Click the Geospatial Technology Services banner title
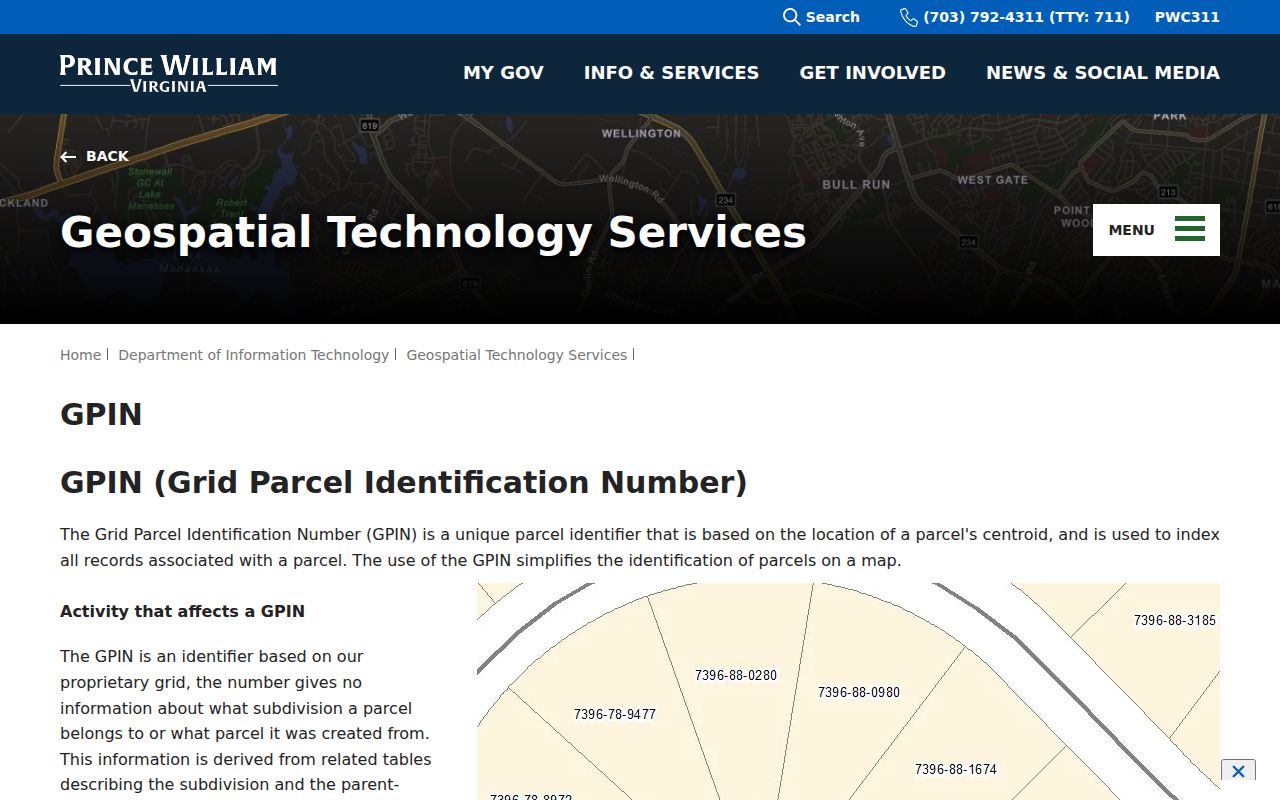The height and width of the screenshot is (800, 1280). (x=433, y=232)
